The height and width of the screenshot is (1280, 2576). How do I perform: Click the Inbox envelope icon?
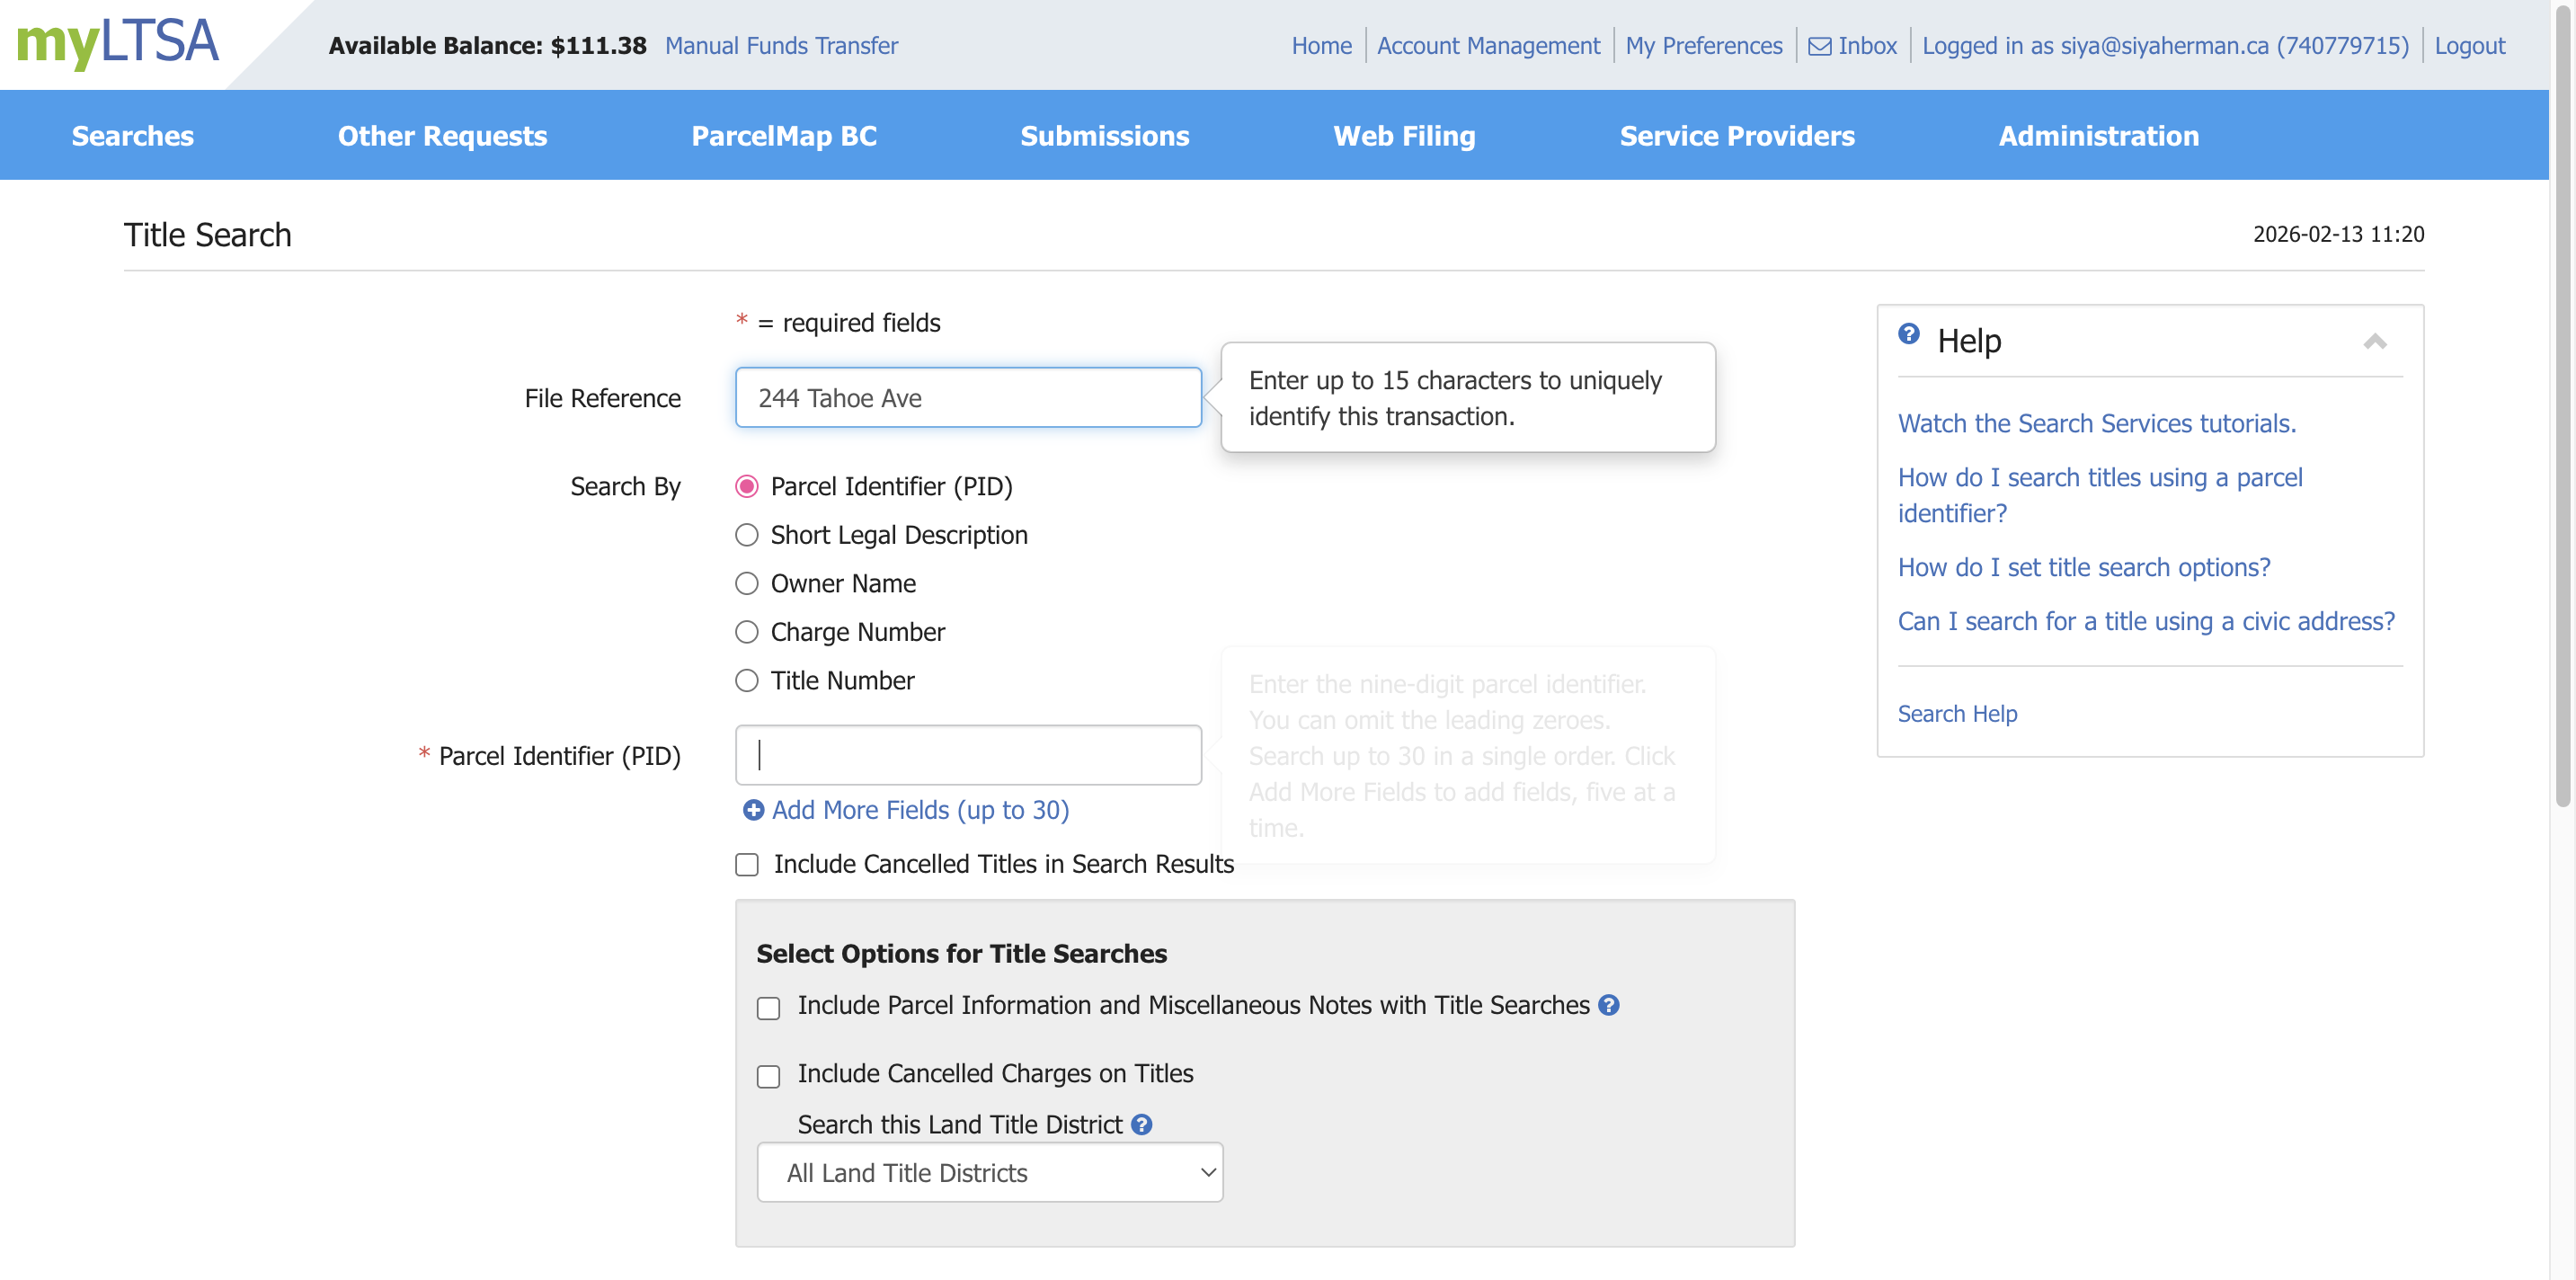click(x=1819, y=46)
